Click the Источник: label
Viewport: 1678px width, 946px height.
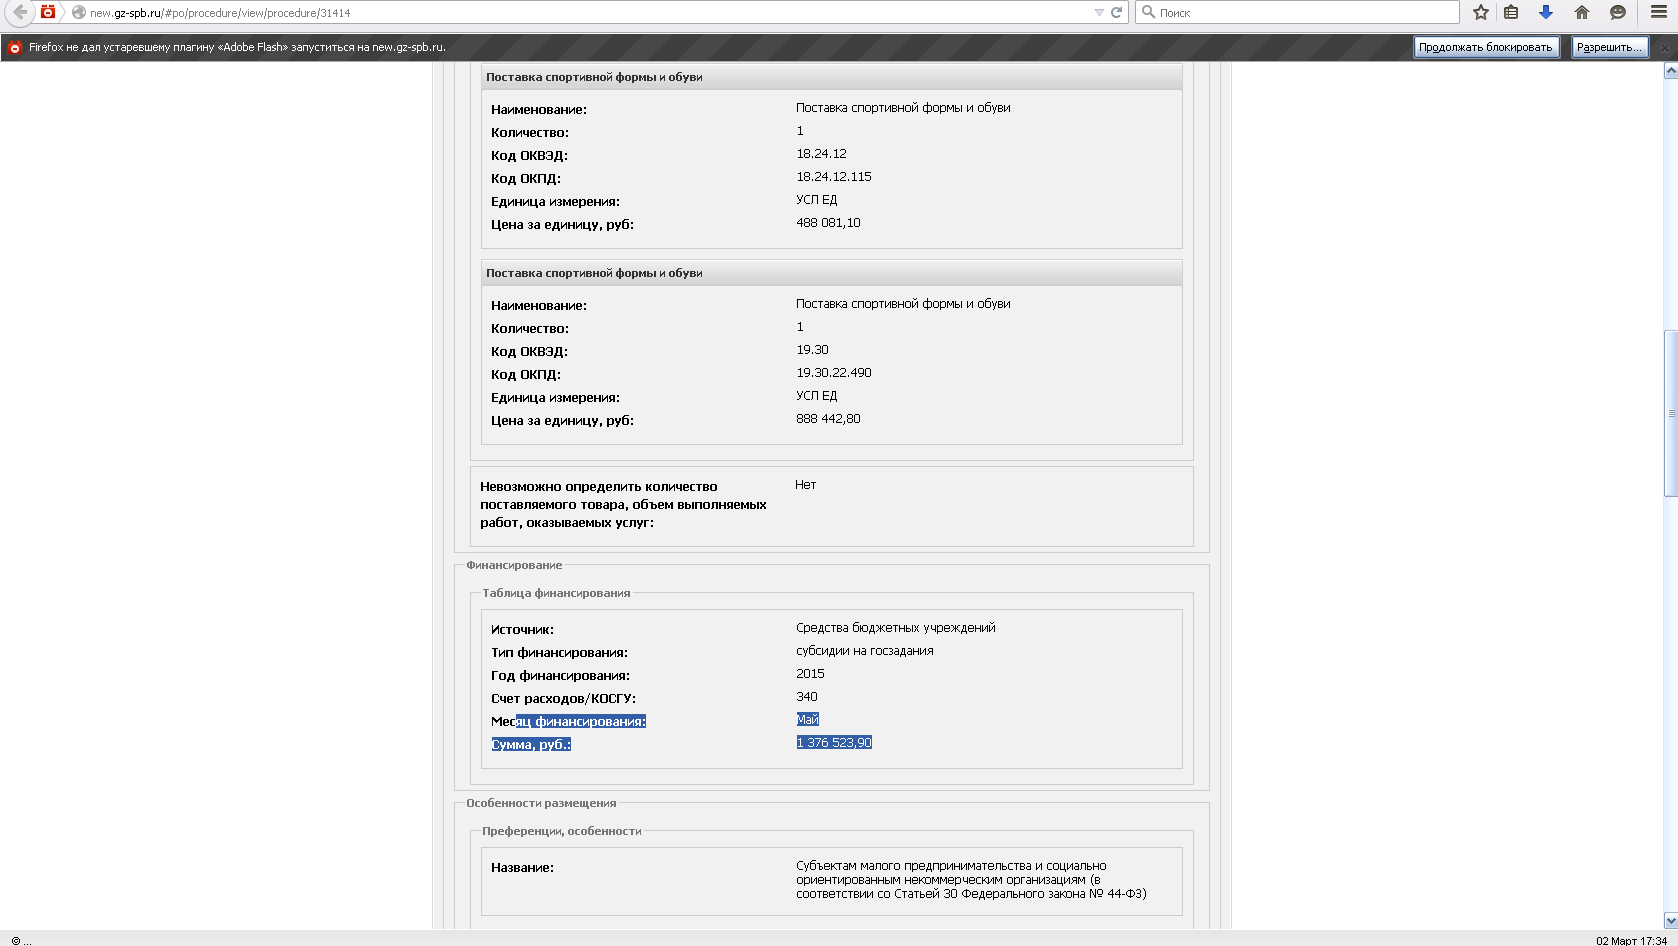[x=522, y=630]
